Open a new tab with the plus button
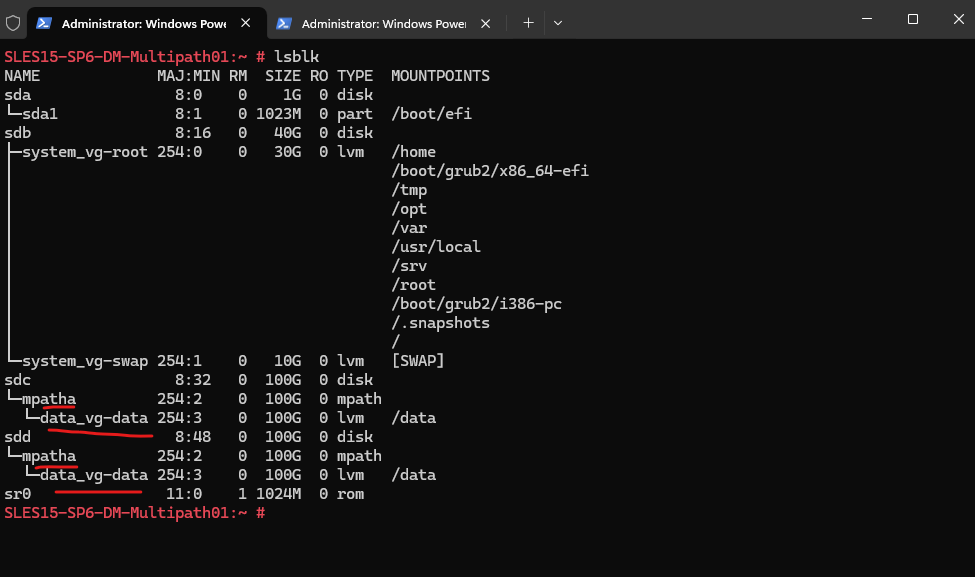 click(x=528, y=22)
